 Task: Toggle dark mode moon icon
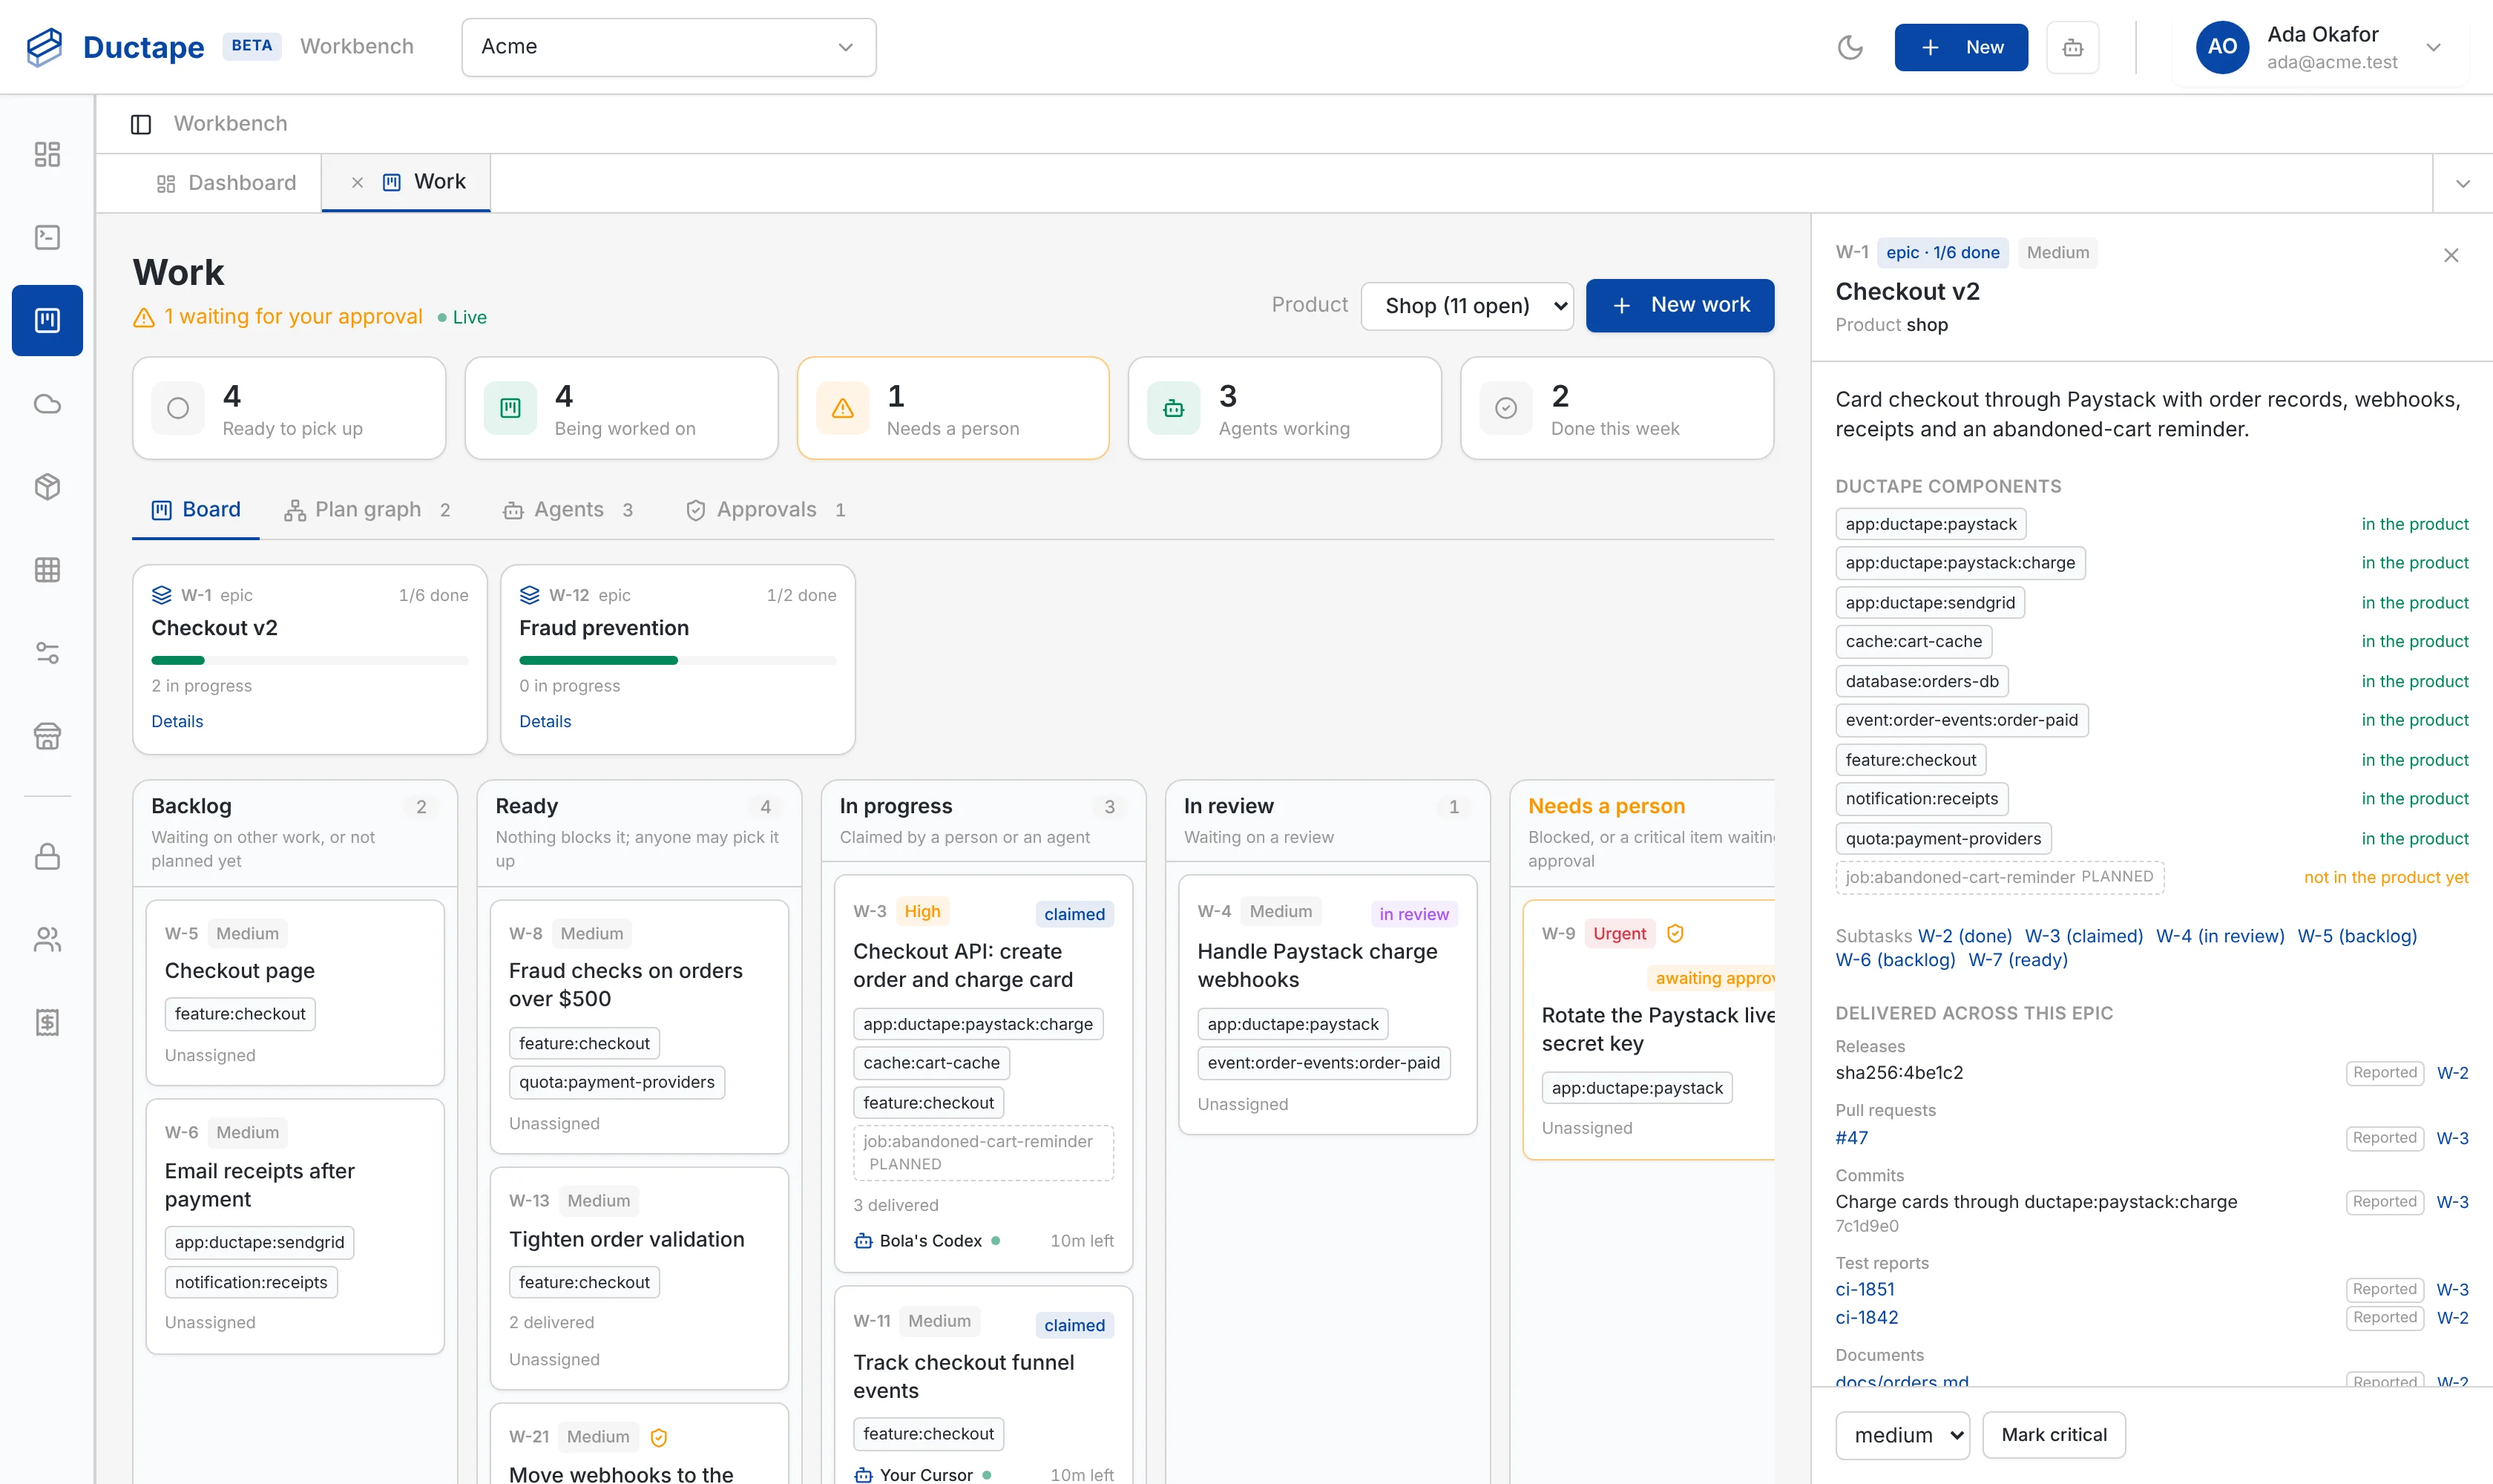tap(1850, 47)
